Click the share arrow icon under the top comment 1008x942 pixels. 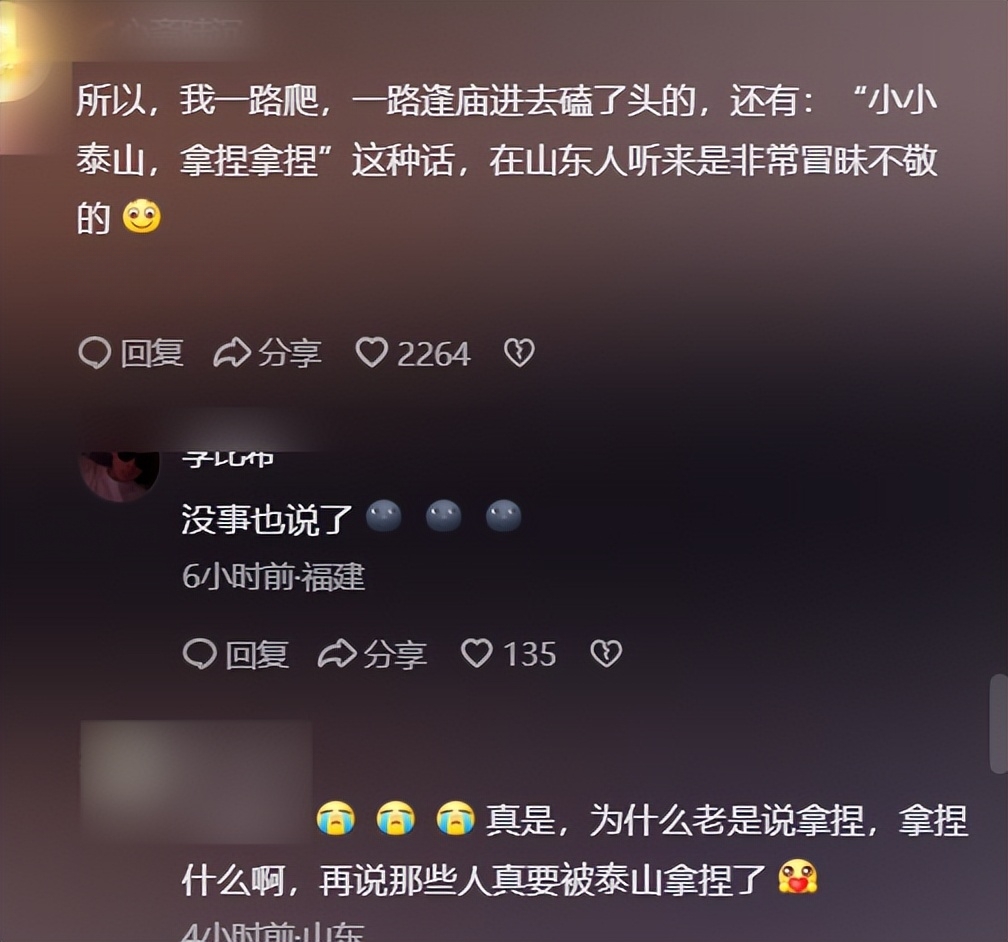click(x=231, y=353)
